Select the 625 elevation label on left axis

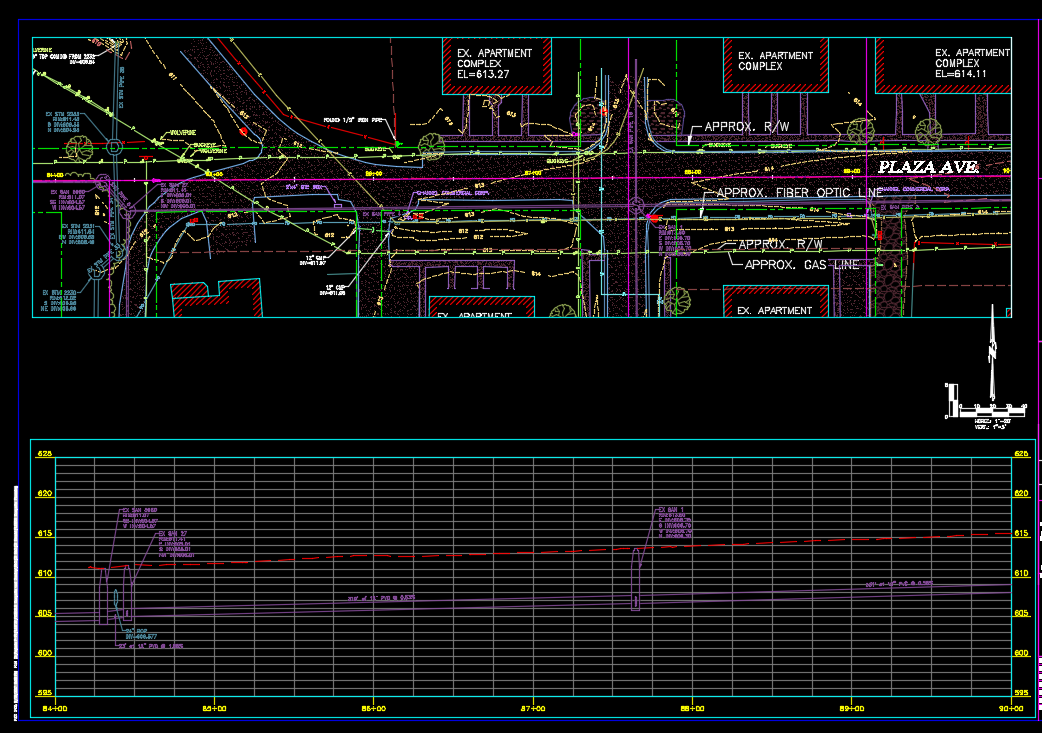click(x=44, y=454)
